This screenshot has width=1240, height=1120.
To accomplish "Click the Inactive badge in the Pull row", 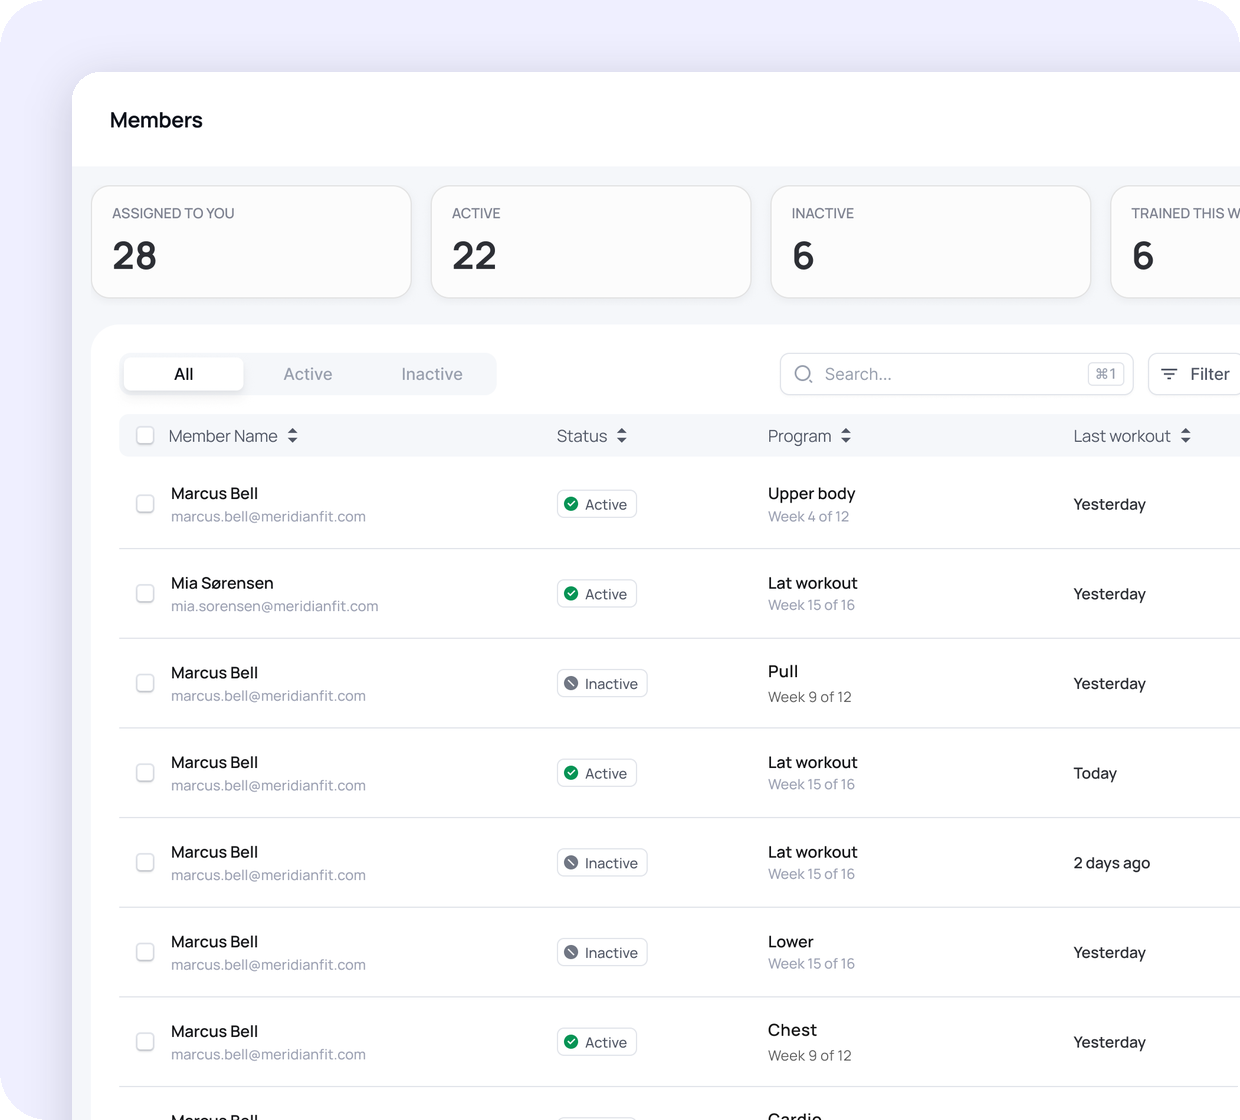I will (x=602, y=684).
